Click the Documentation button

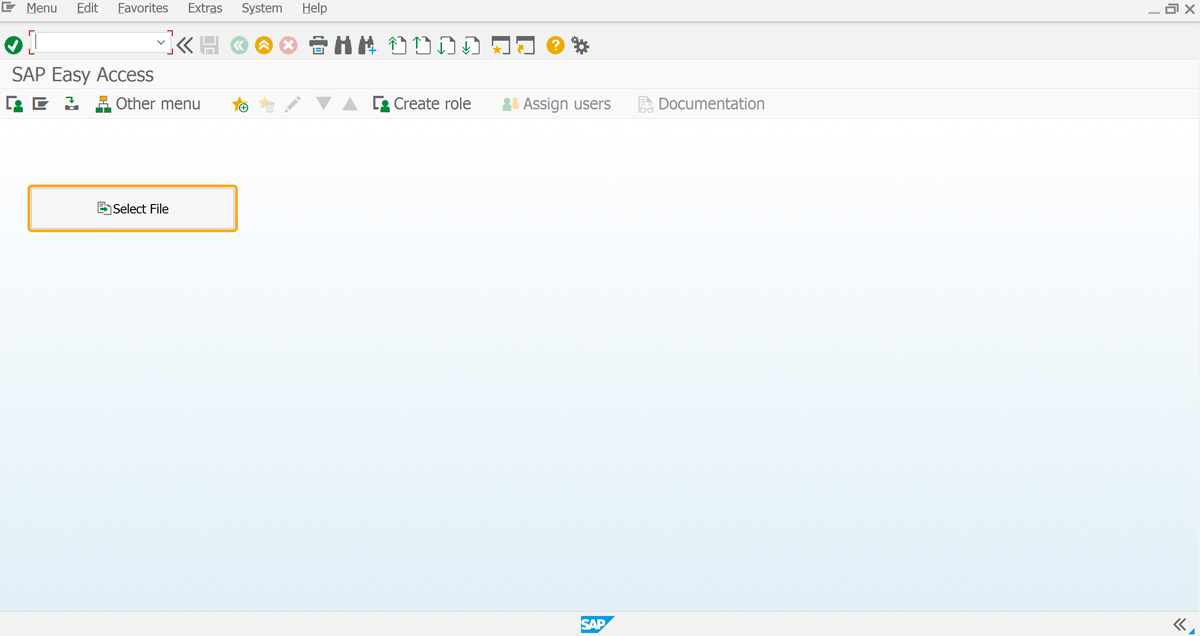point(701,104)
